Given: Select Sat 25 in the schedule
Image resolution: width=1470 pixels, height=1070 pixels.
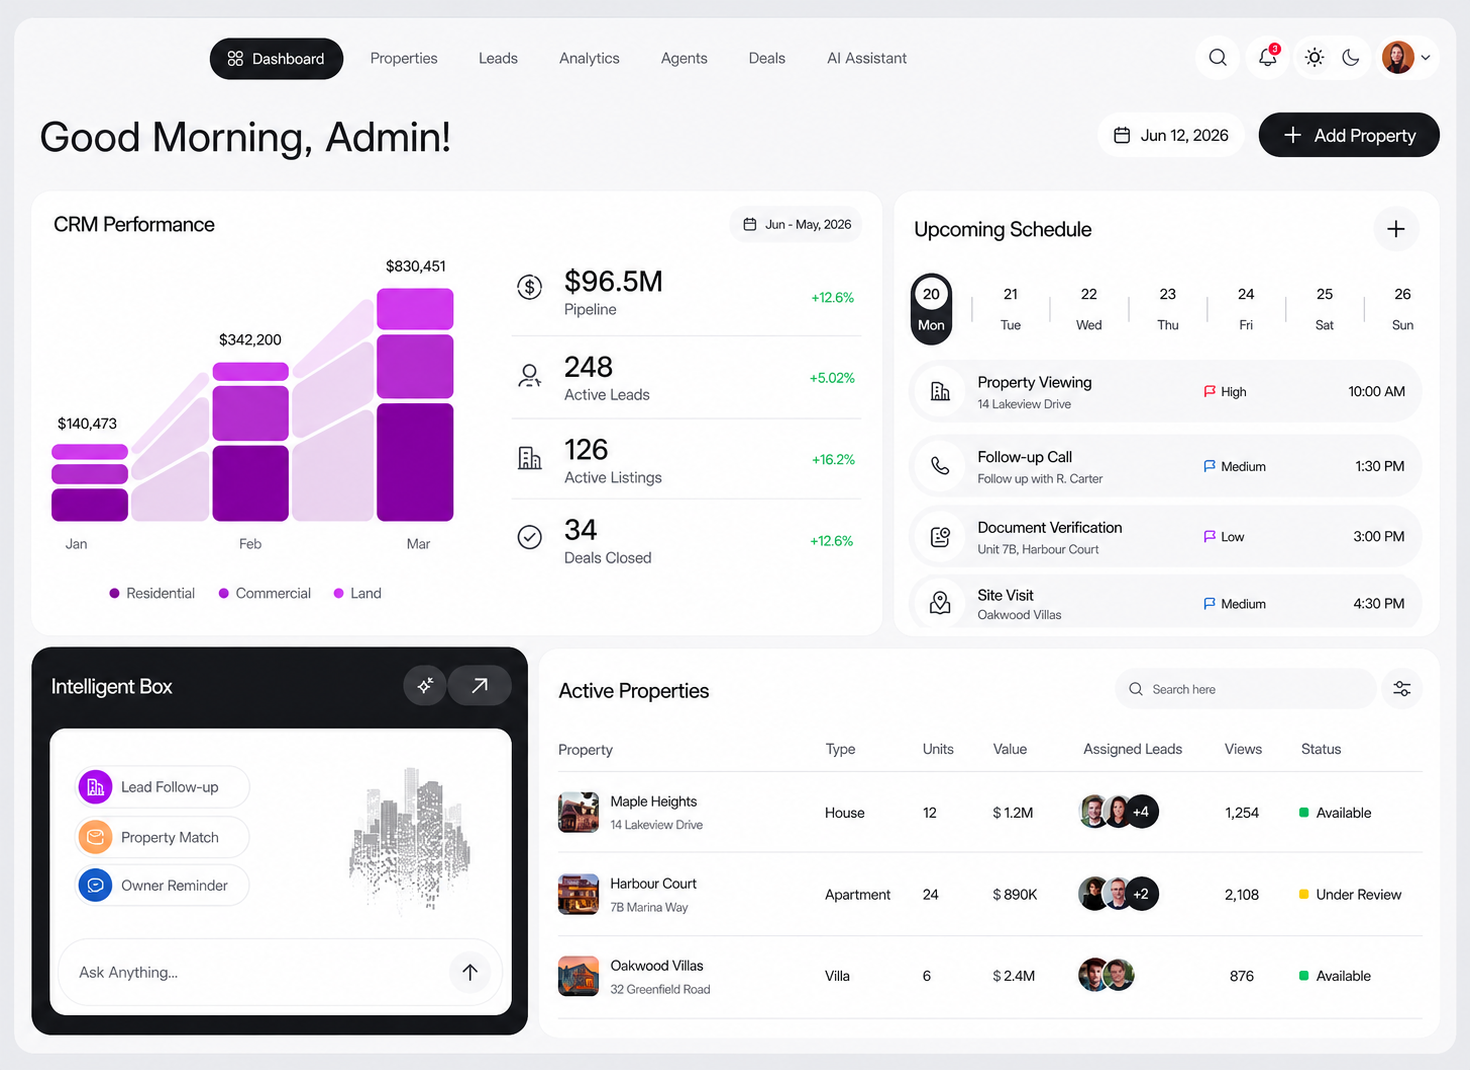Looking at the screenshot, I should [1324, 309].
